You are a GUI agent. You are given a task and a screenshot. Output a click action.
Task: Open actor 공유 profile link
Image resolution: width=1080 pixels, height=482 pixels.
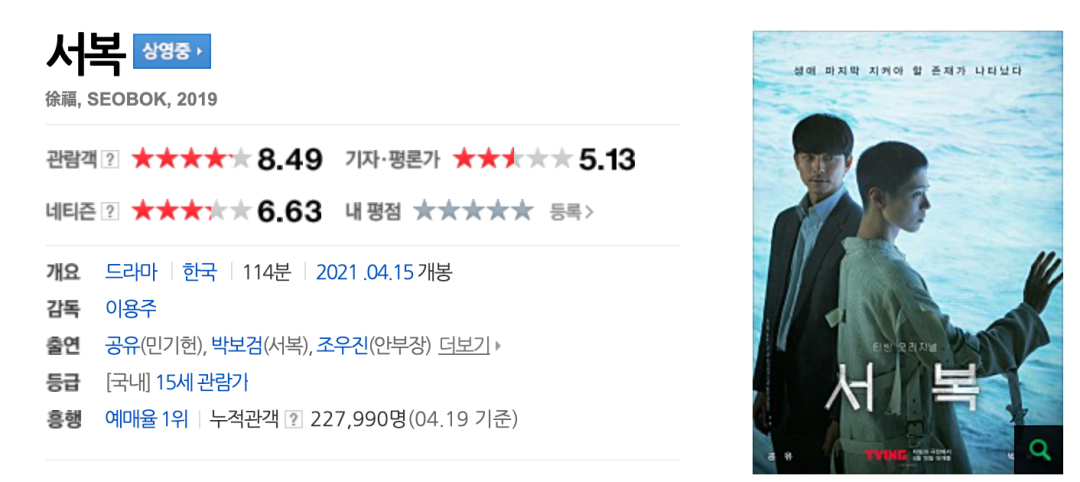(122, 345)
